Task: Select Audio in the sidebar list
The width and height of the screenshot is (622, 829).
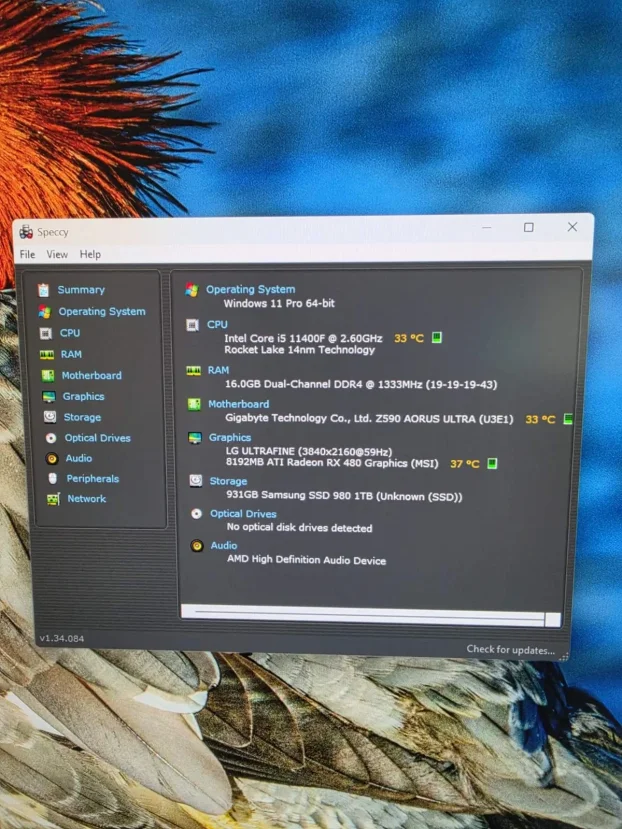Action: point(79,458)
